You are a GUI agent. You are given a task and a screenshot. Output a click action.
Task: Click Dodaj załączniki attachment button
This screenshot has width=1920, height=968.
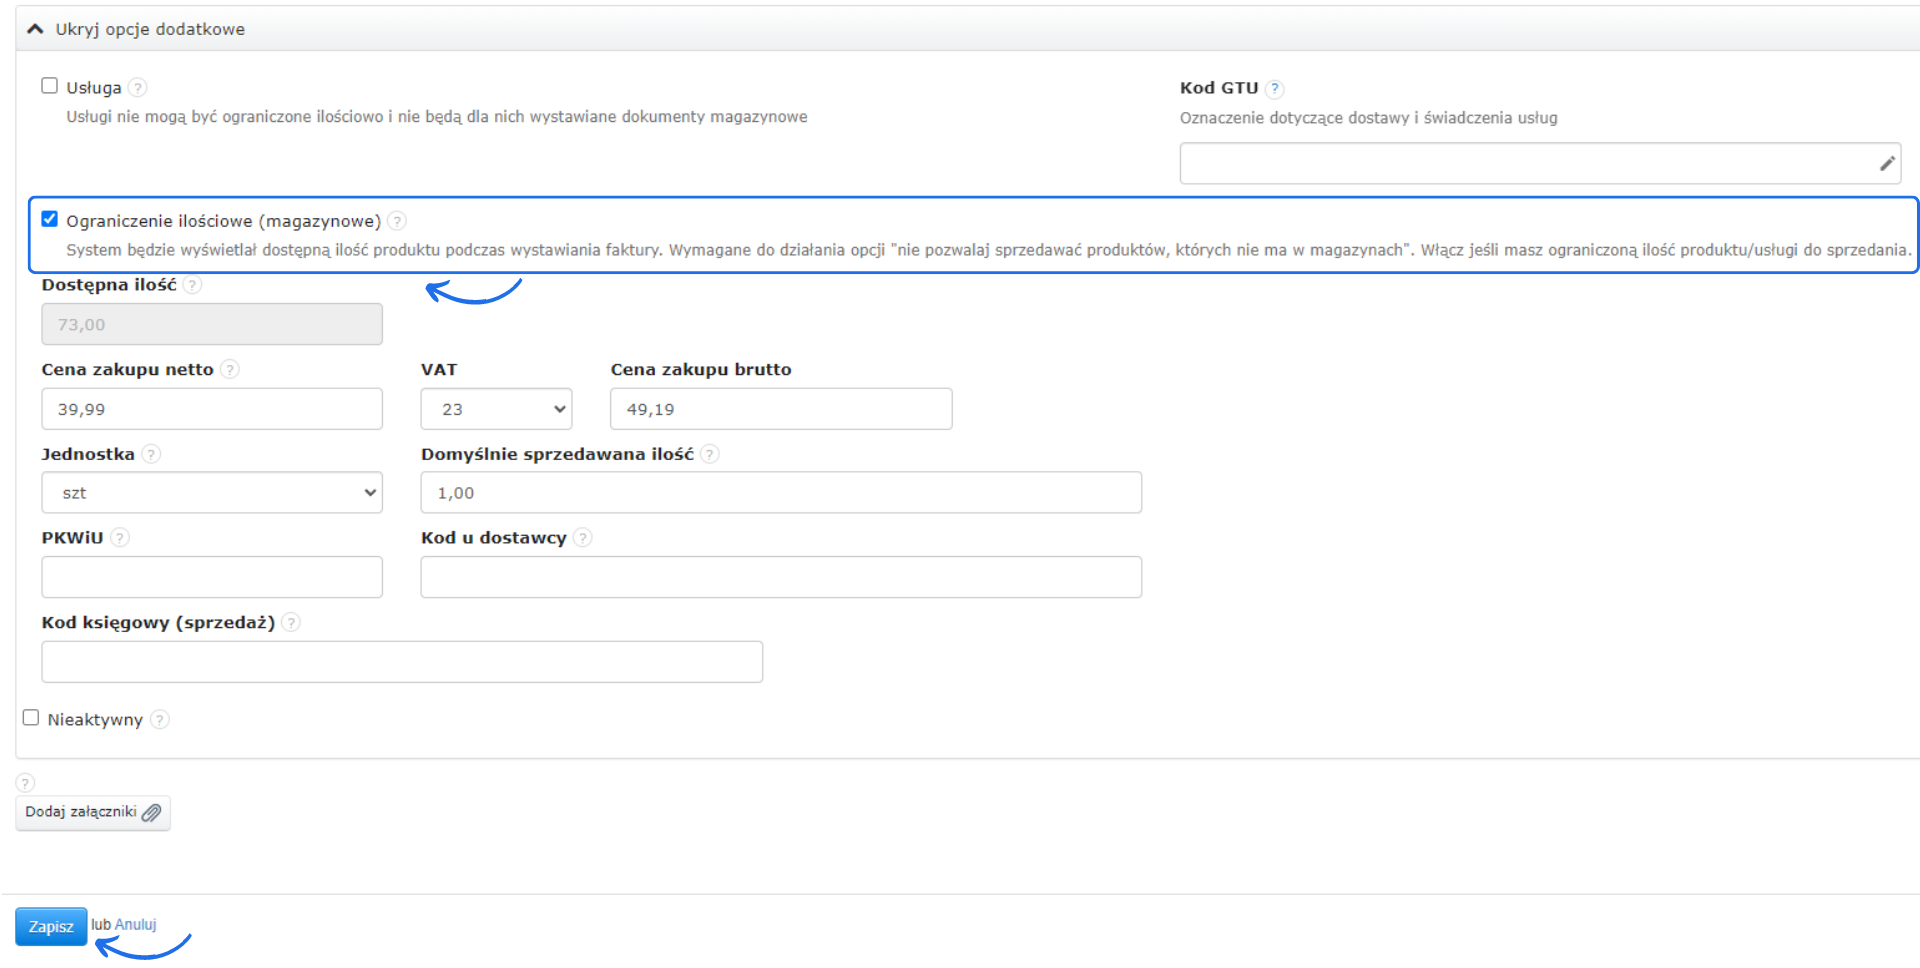93,812
